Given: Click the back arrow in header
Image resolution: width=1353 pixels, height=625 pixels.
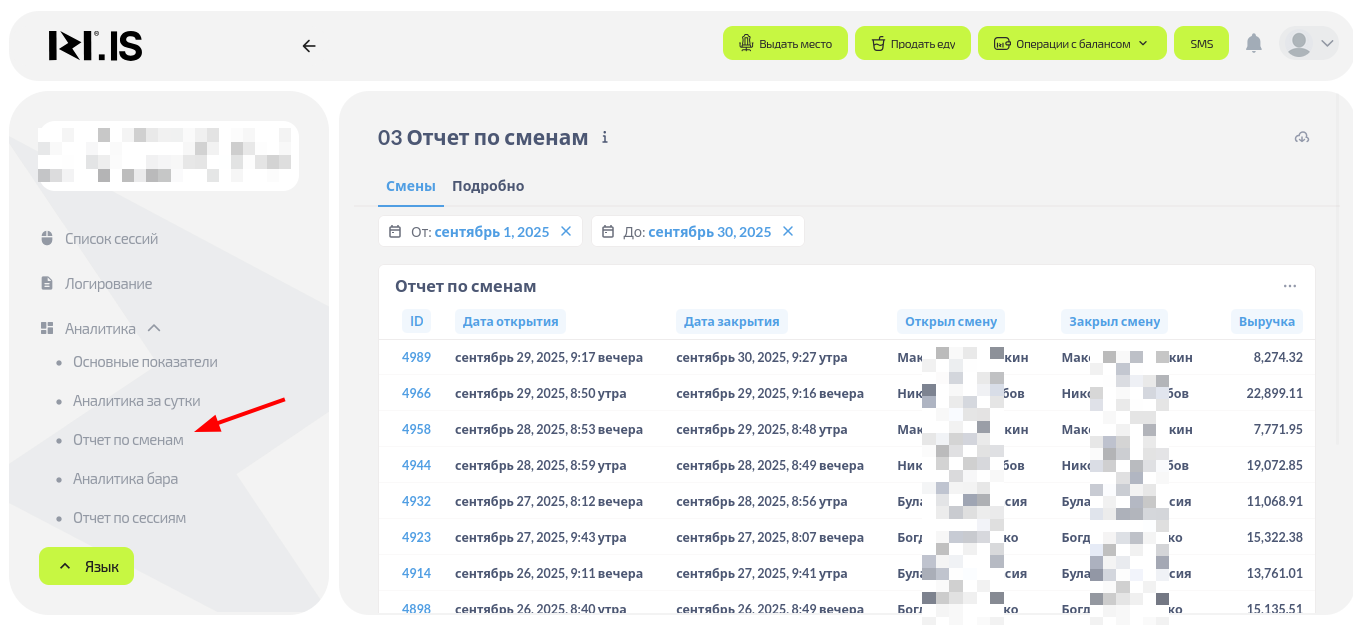Looking at the screenshot, I should click(x=309, y=46).
